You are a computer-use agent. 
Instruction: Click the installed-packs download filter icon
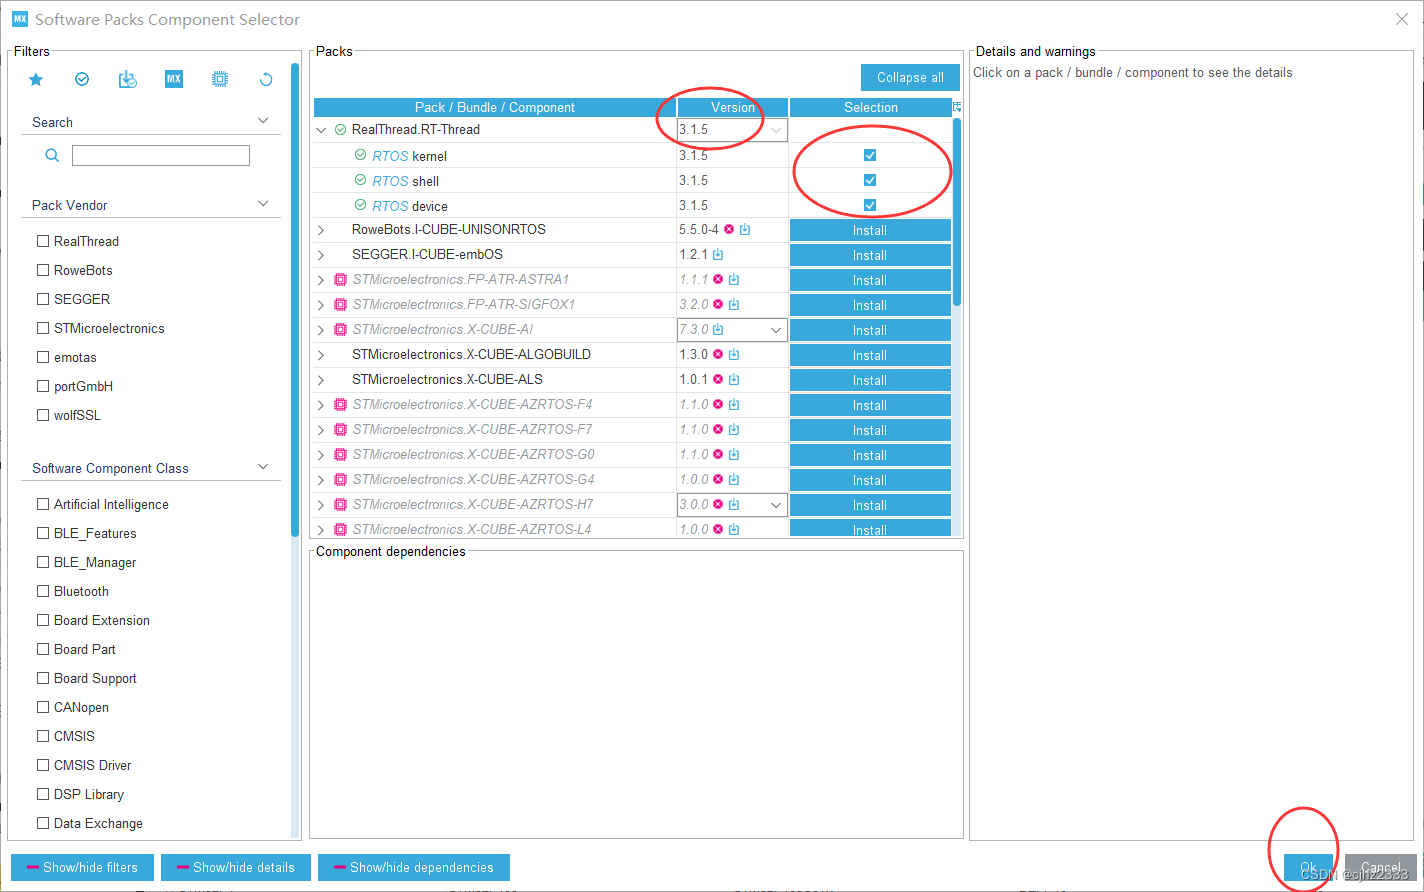(x=128, y=79)
